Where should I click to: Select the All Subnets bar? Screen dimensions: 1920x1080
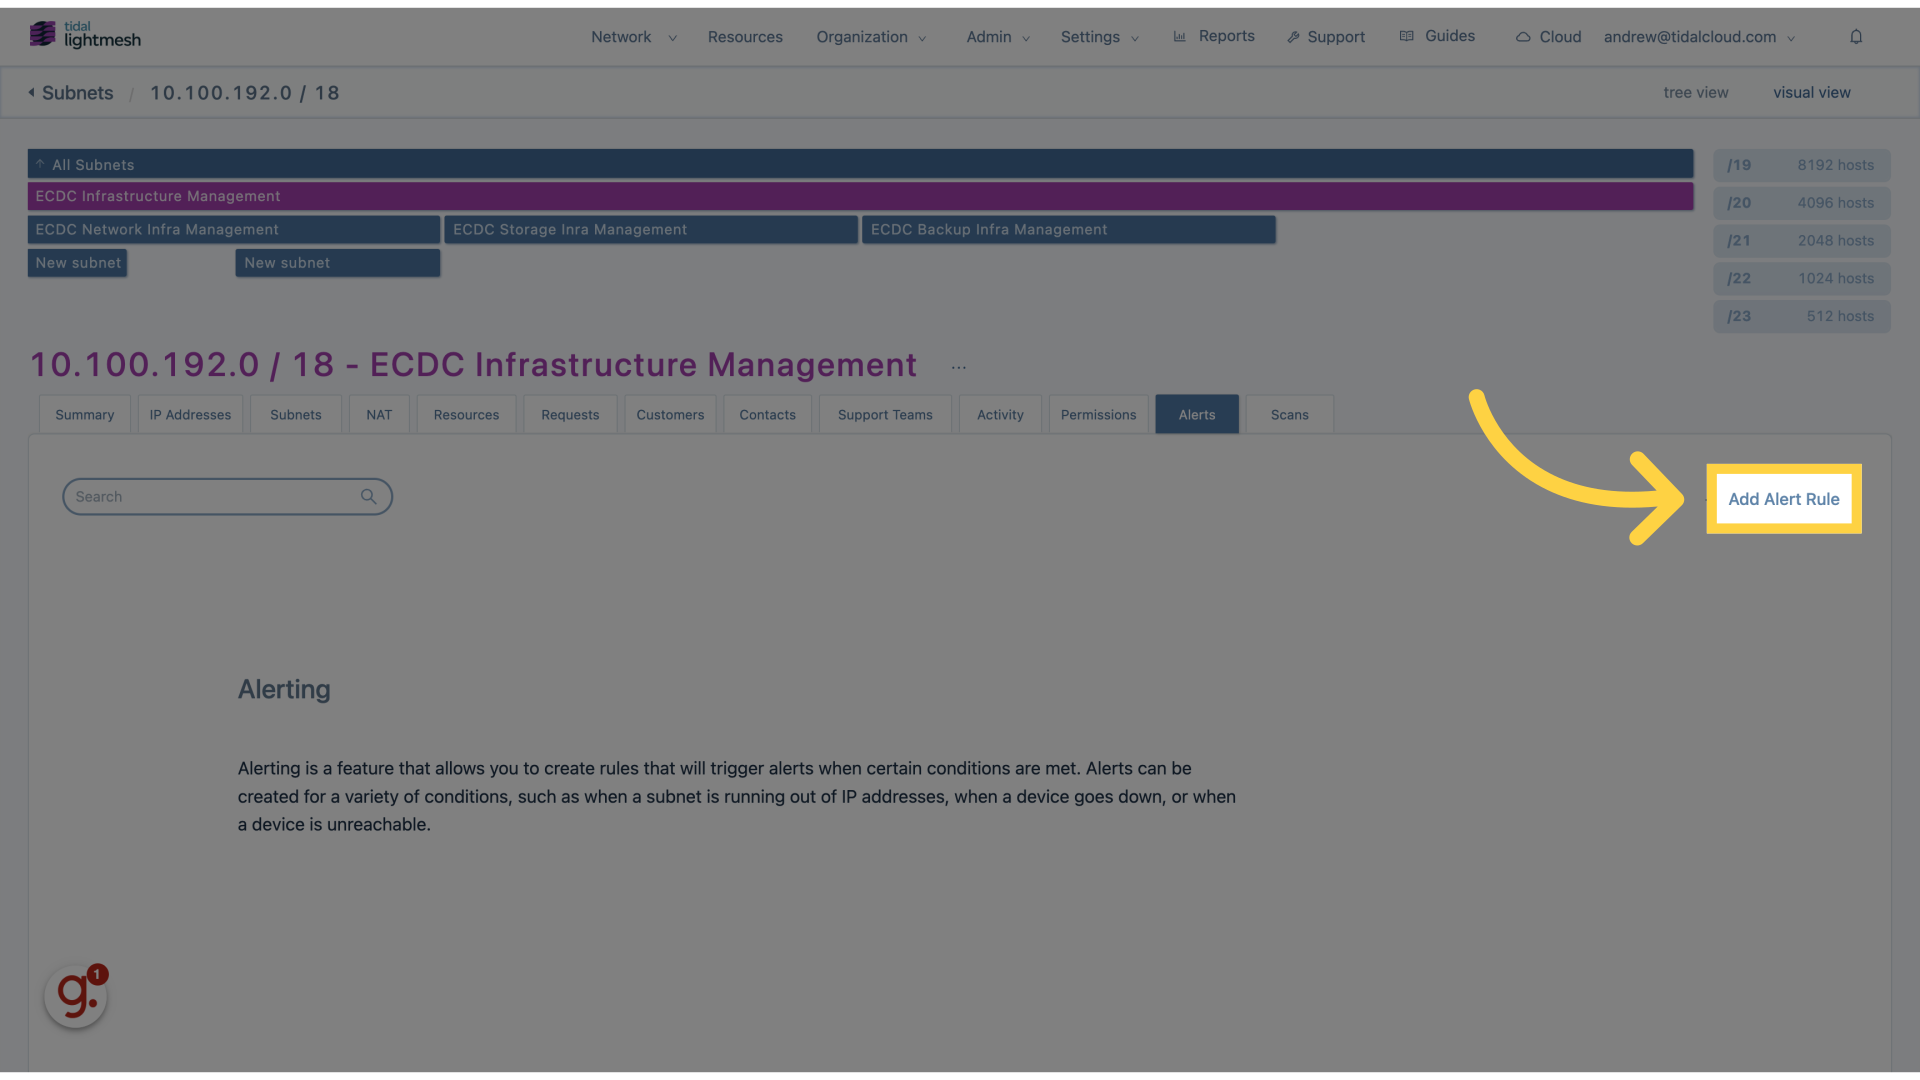[x=860, y=164]
